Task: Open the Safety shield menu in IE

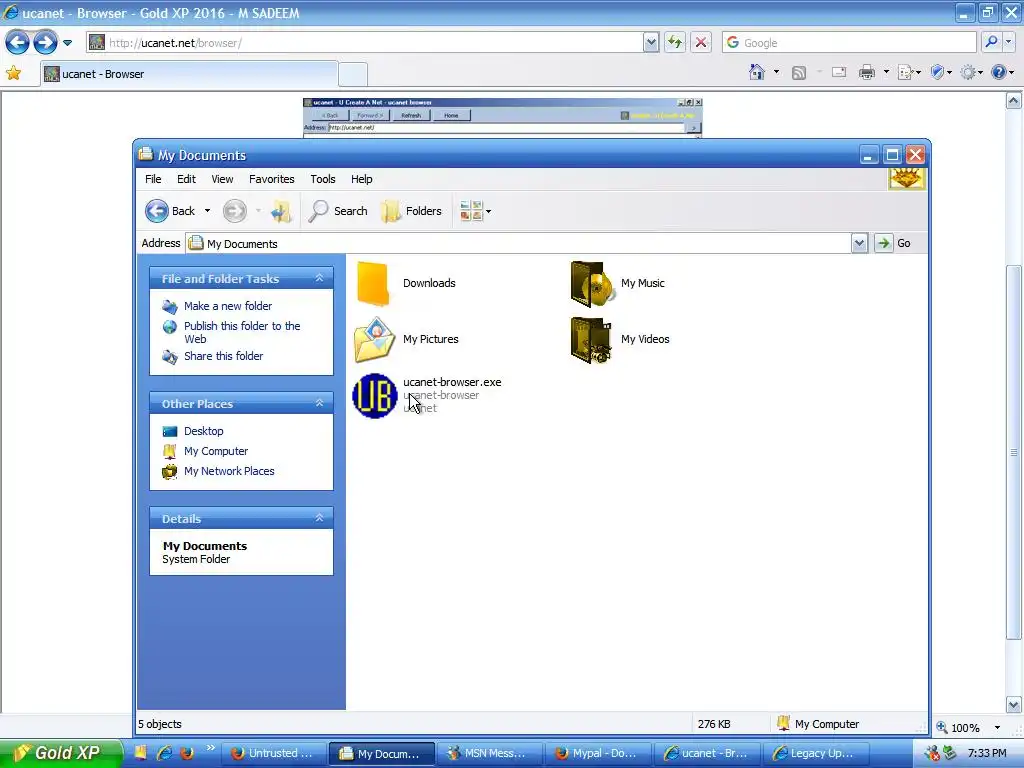Action: tap(940, 72)
